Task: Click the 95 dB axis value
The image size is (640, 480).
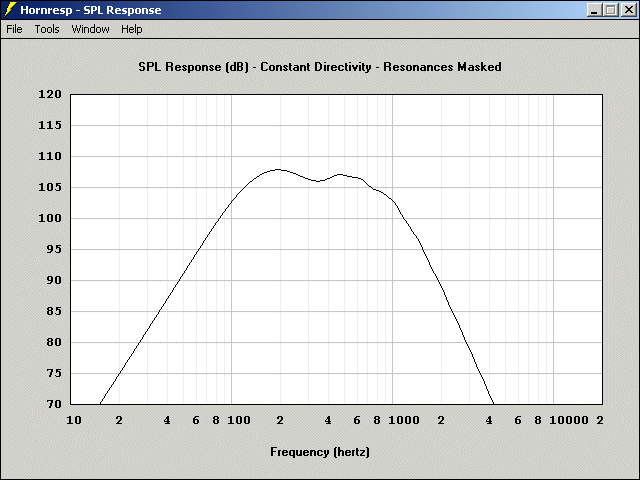Action: (x=54, y=249)
